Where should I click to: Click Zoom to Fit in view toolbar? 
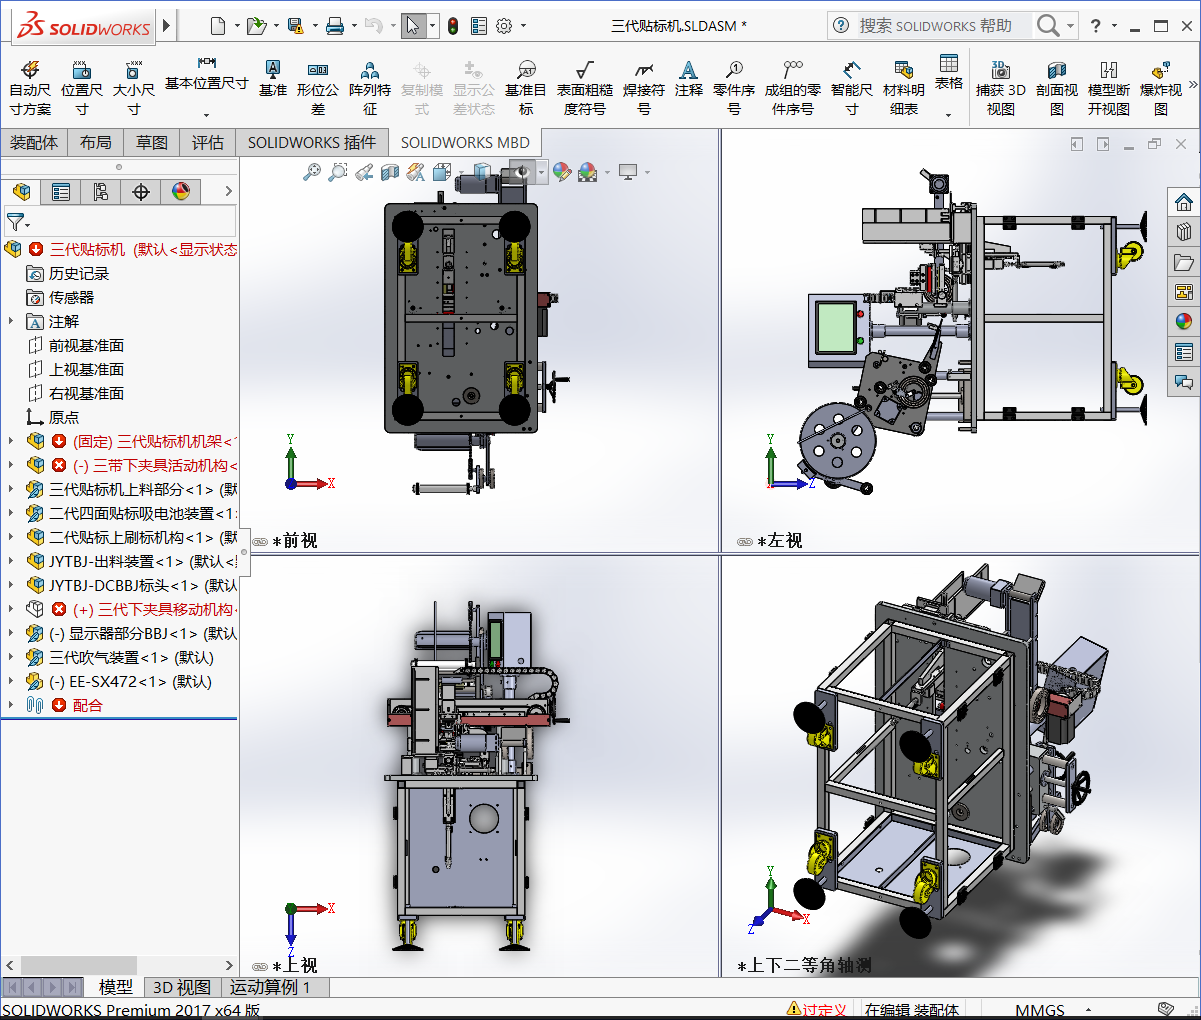pos(312,172)
